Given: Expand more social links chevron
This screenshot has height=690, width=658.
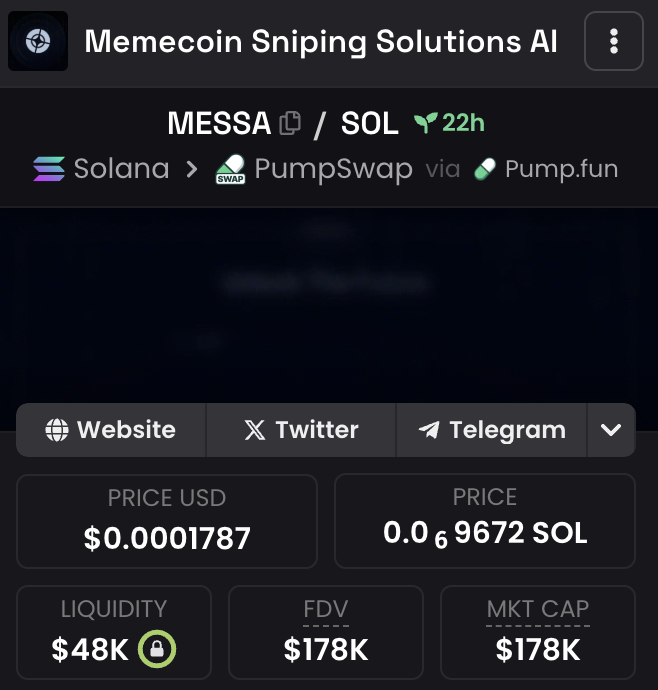Looking at the screenshot, I should click(611, 429).
